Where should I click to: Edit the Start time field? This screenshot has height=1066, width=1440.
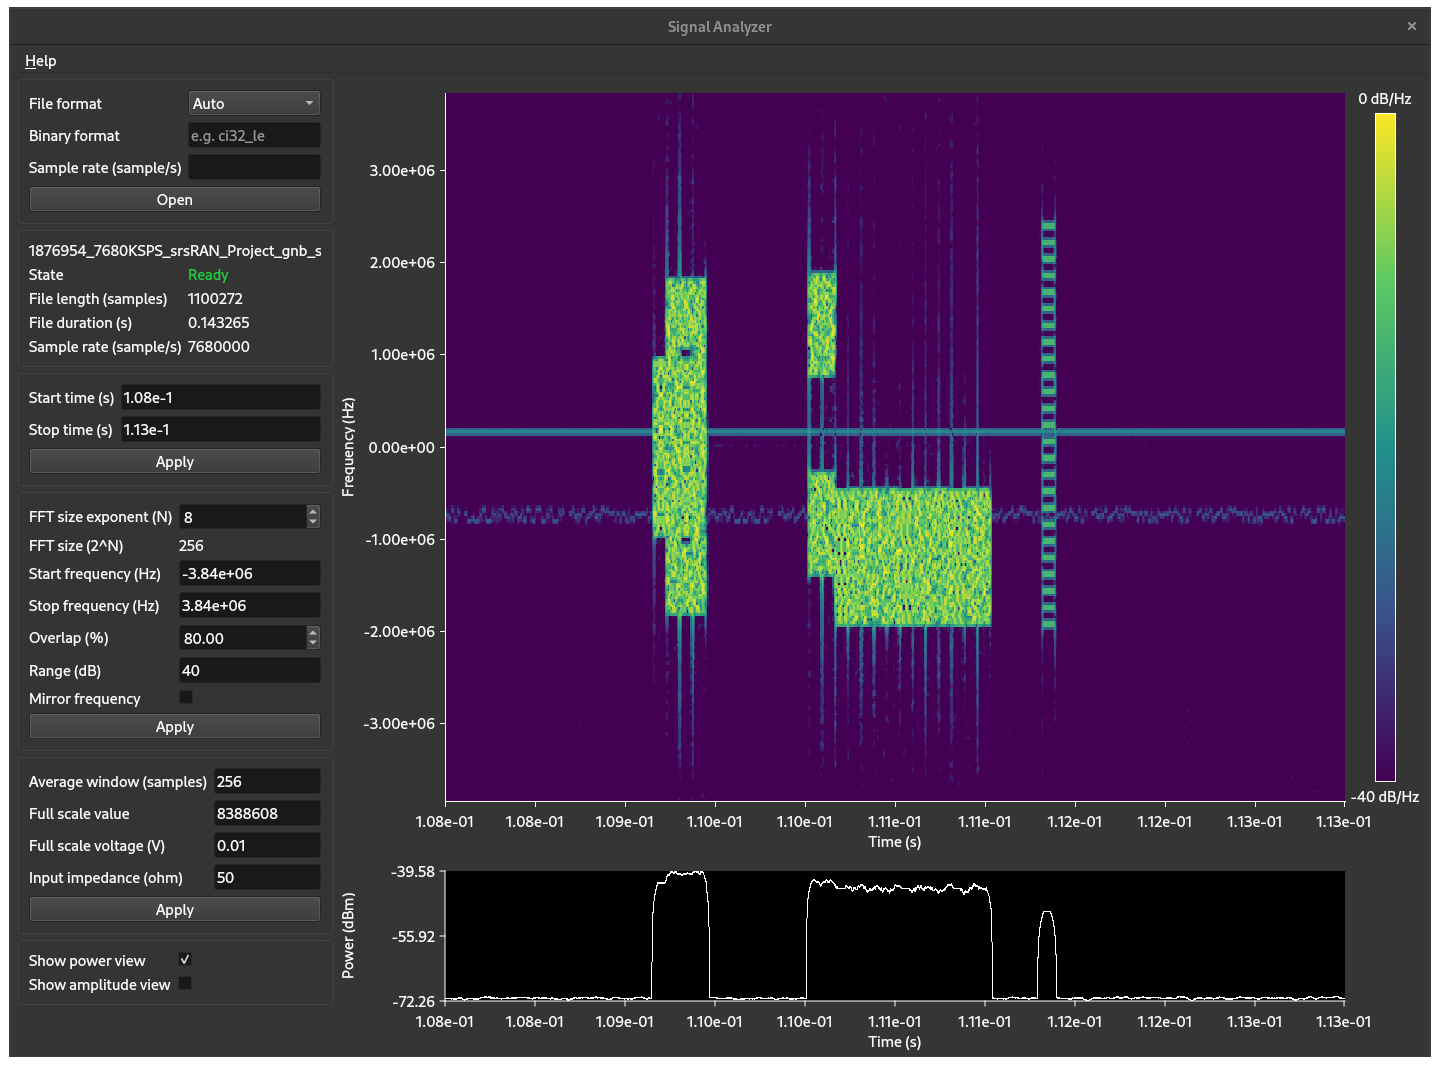click(220, 397)
